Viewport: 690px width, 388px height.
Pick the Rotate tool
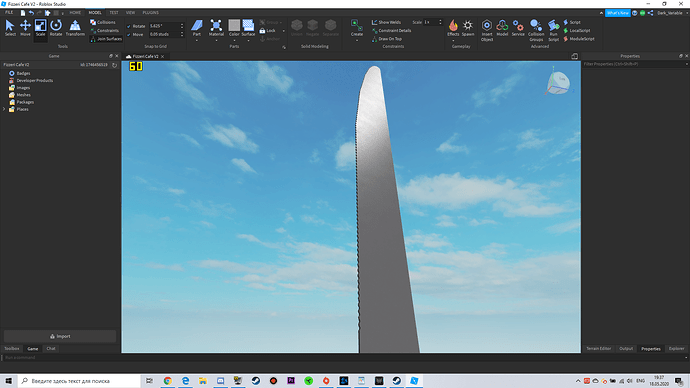[x=56, y=28]
